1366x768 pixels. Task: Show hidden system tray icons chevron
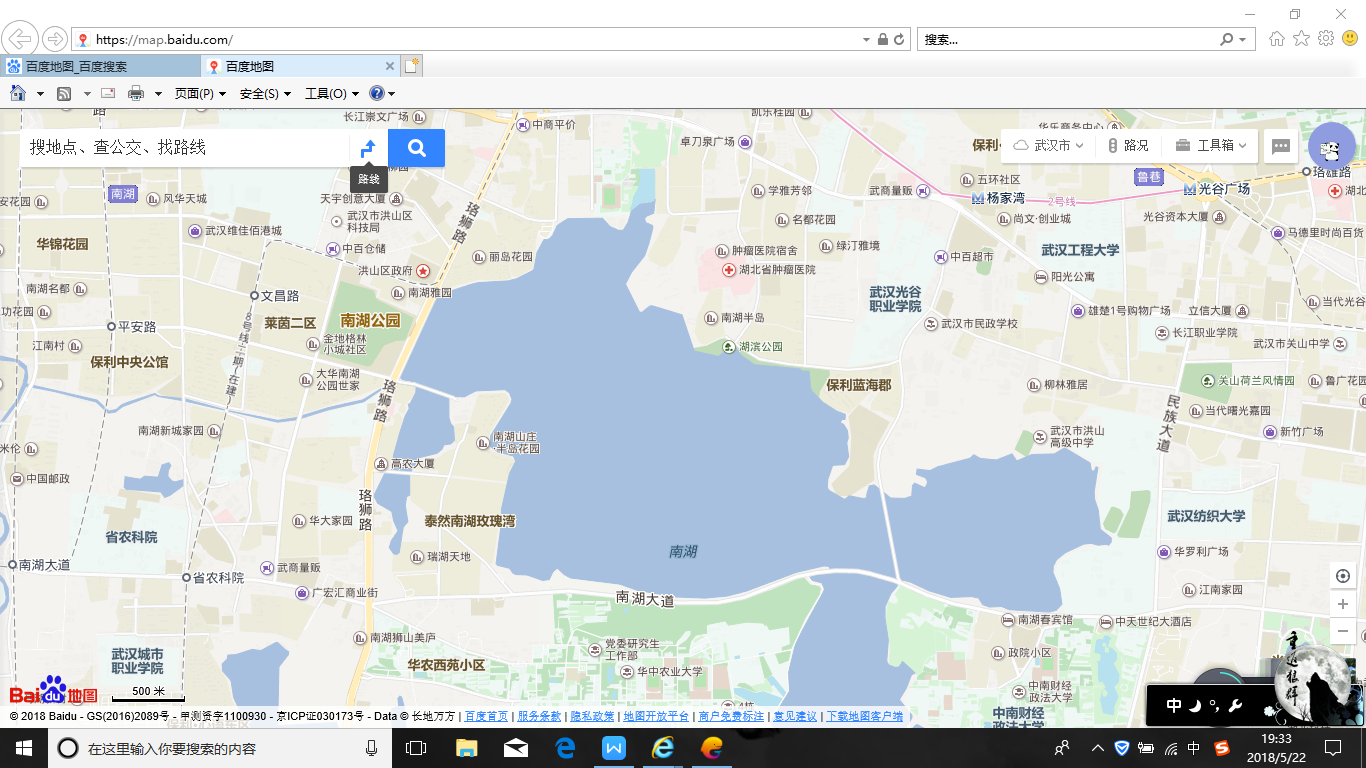(x=1097, y=748)
